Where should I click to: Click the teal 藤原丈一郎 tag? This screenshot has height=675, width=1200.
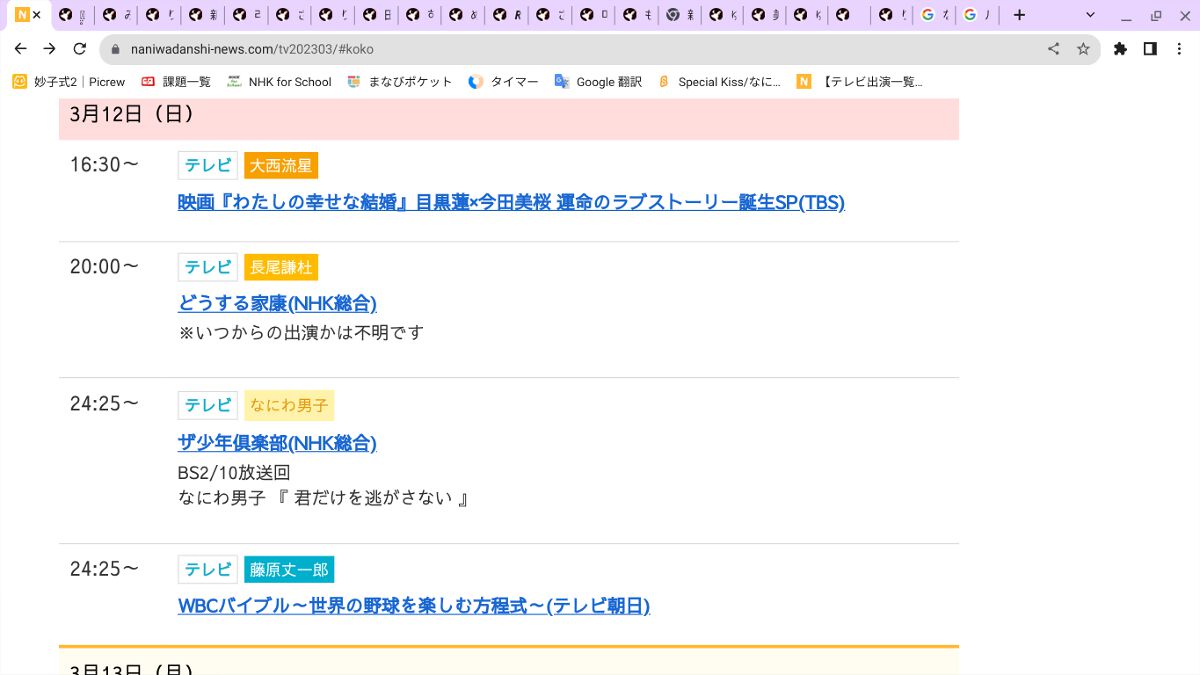[x=289, y=570]
